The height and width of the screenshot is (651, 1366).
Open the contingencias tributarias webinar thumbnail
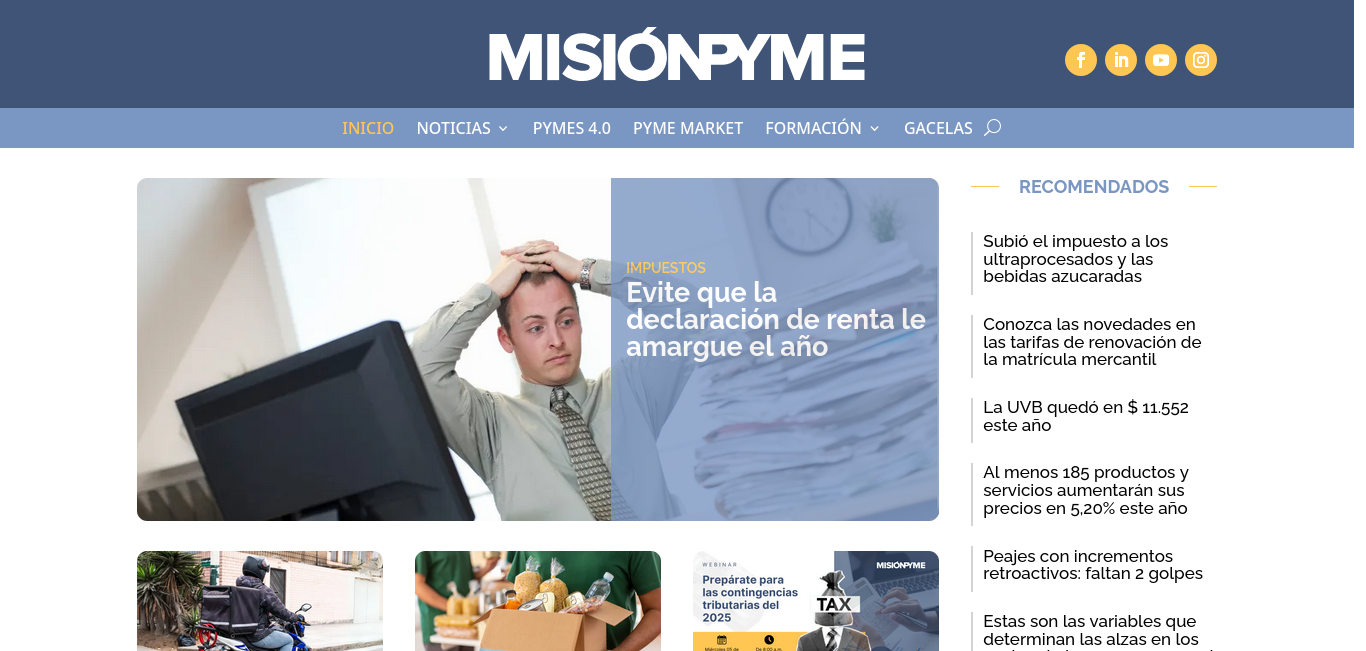pyautogui.click(x=816, y=601)
